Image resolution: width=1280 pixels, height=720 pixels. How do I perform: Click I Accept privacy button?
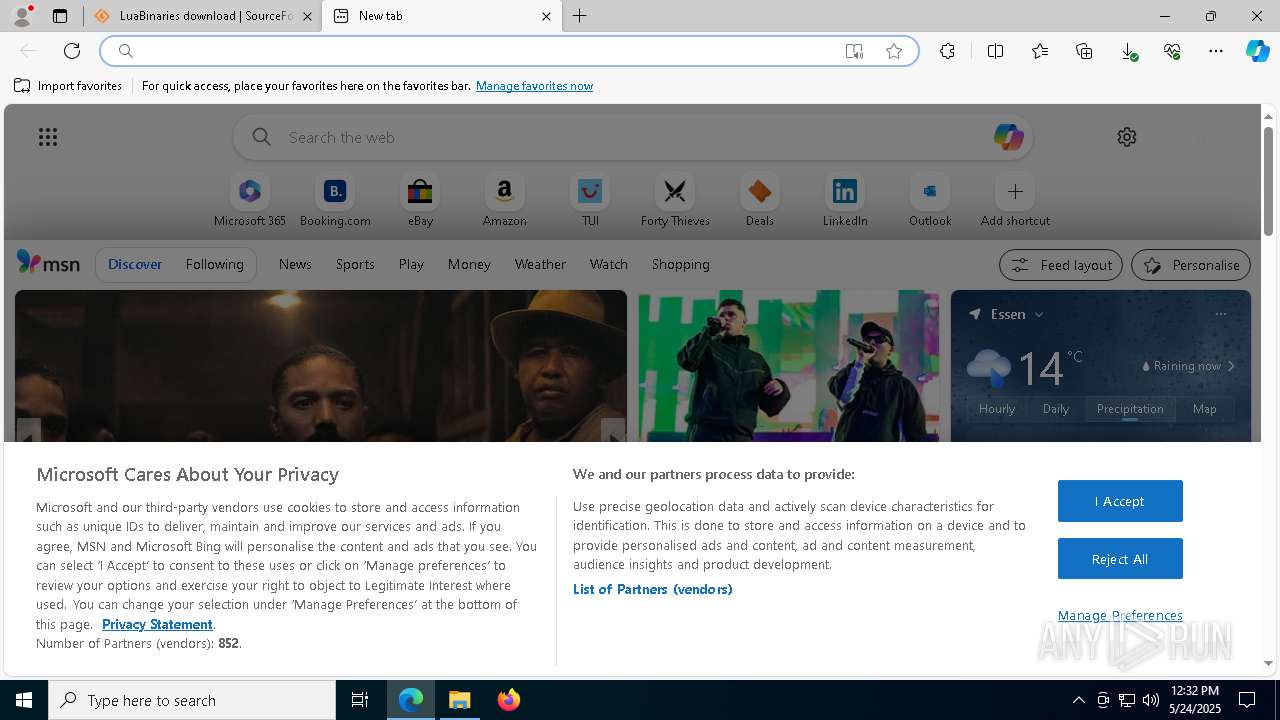pos(1120,501)
